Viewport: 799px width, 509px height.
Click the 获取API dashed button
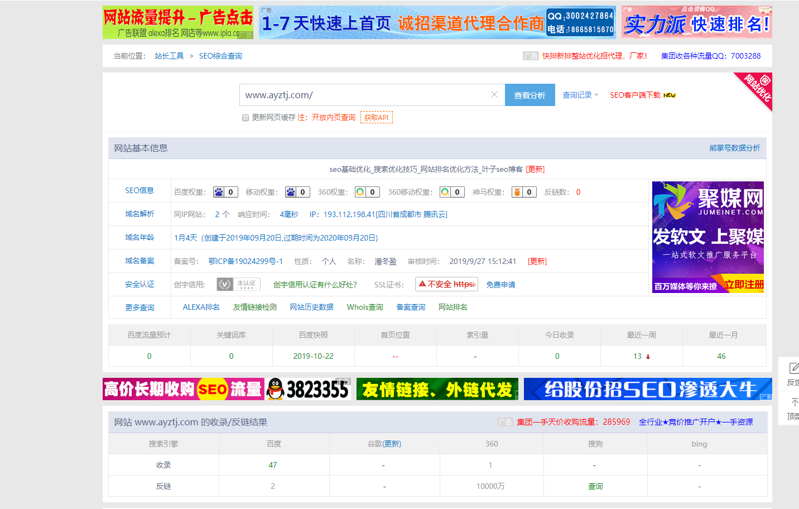(x=377, y=118)
